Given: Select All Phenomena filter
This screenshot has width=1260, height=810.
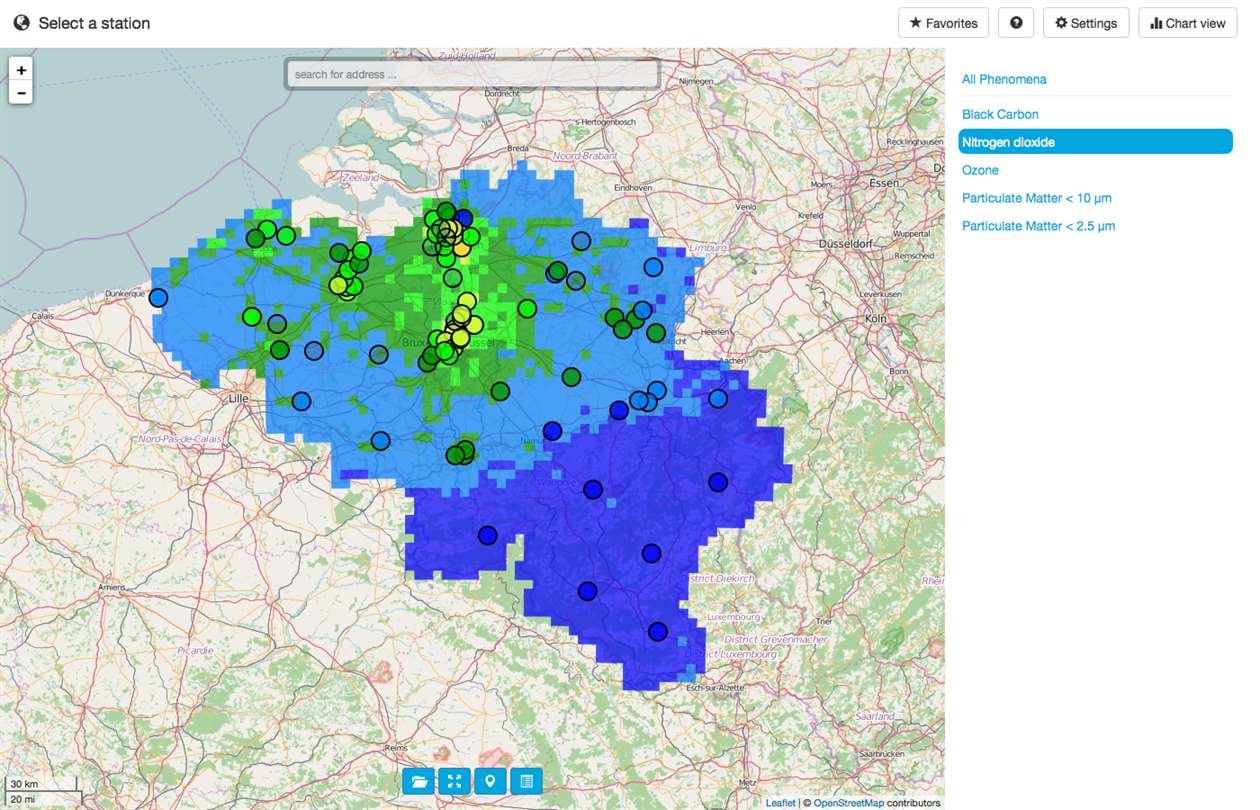Looking at the screenshot, I should pos(1004,79).
